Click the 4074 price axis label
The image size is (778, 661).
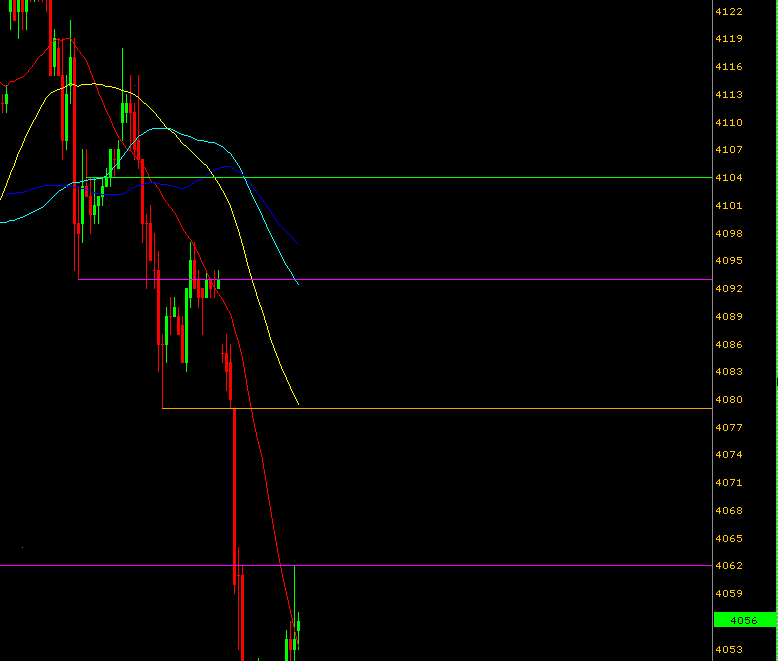pyautogui.click(x=729, y=455)
